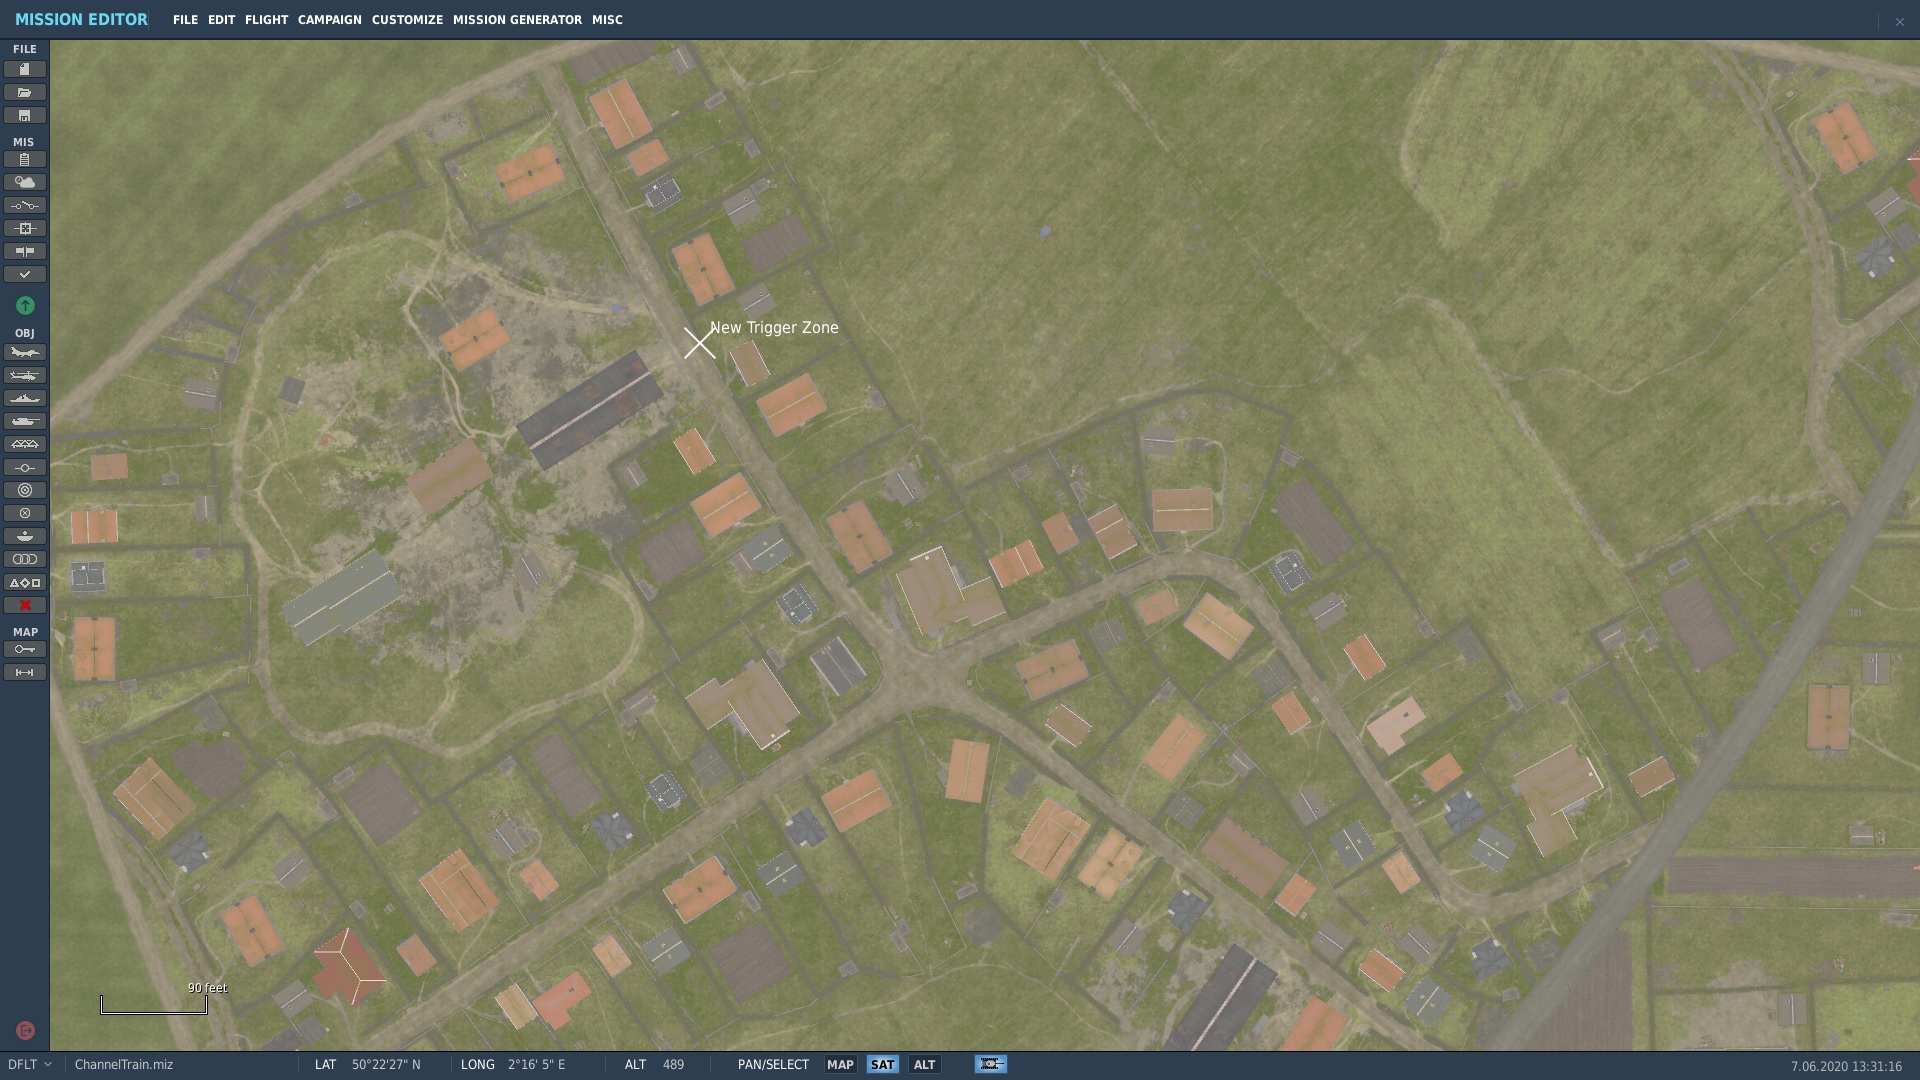1920x1080 pixels.
Task: Open the MISC menu
Action: click(607, 20)
